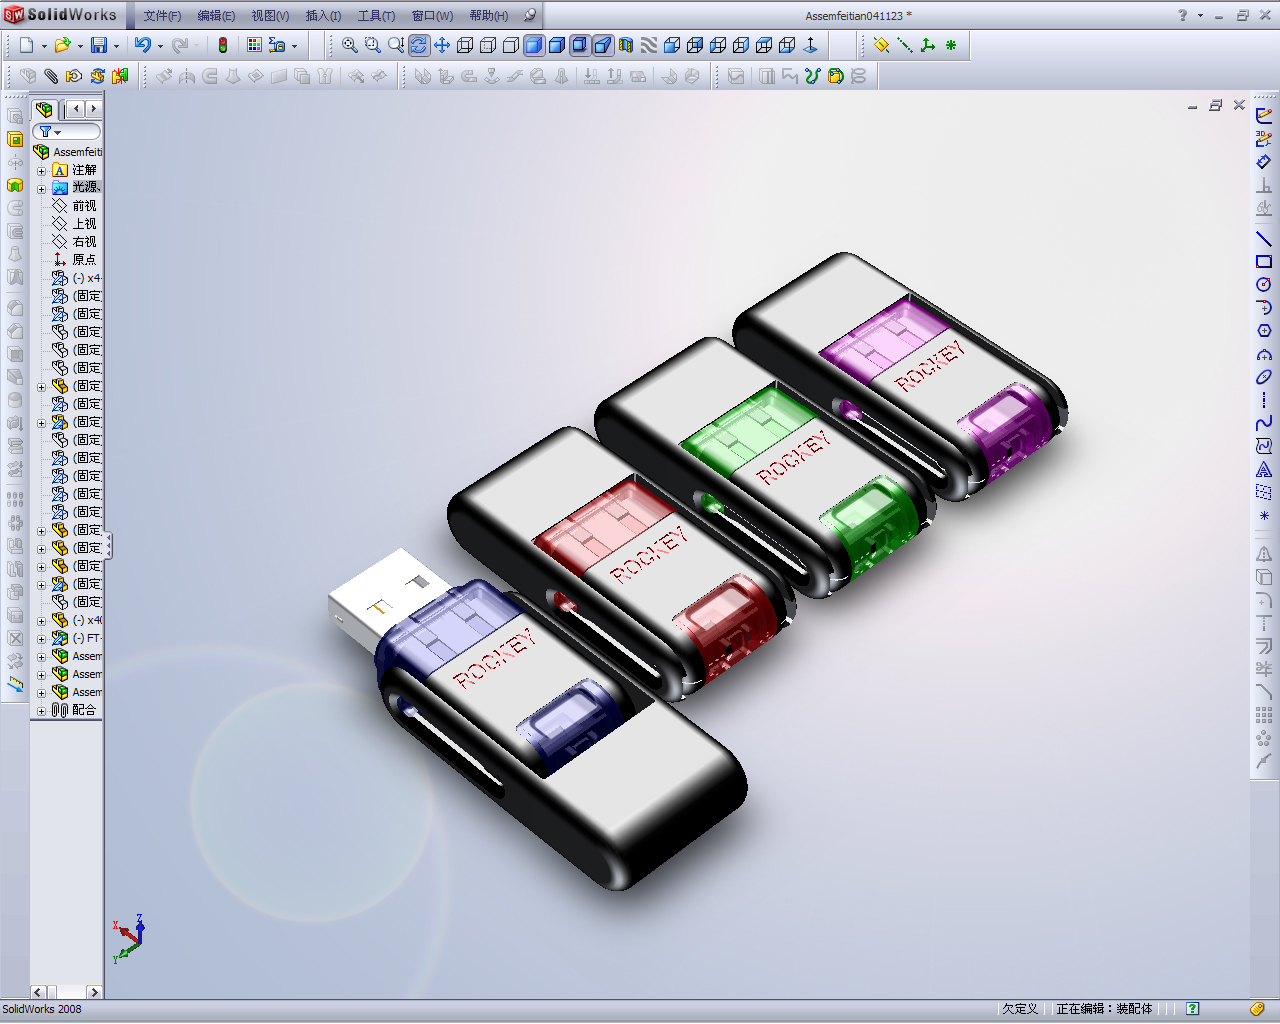Click the paperclip icon in the assembly toolbar

click(51, 76)
